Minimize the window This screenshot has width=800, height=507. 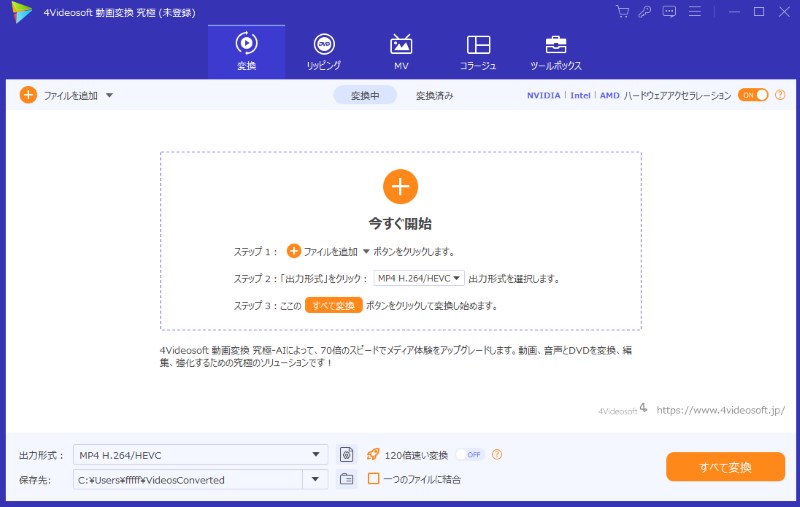[x=734, y=12]
